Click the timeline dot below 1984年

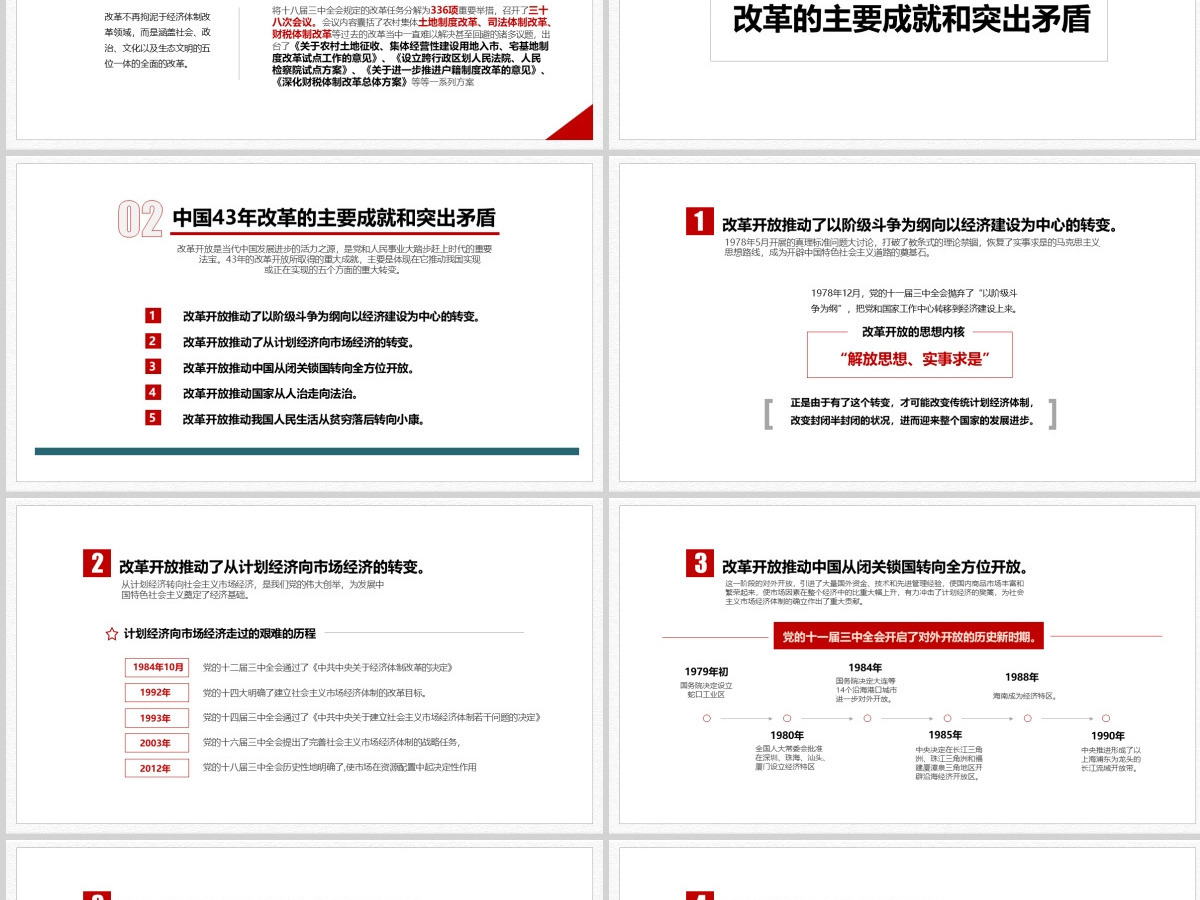coord(867,718)
